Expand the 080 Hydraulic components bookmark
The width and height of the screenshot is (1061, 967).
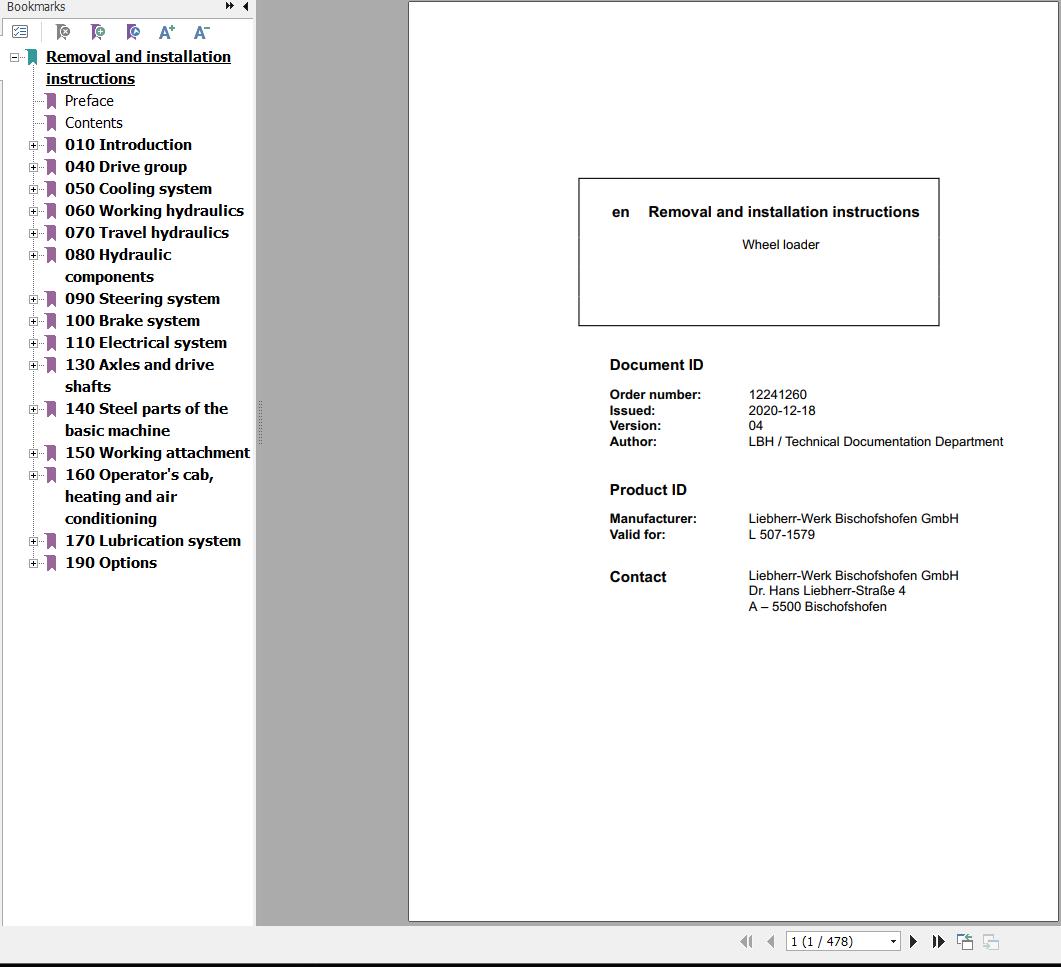coord(33,255)
